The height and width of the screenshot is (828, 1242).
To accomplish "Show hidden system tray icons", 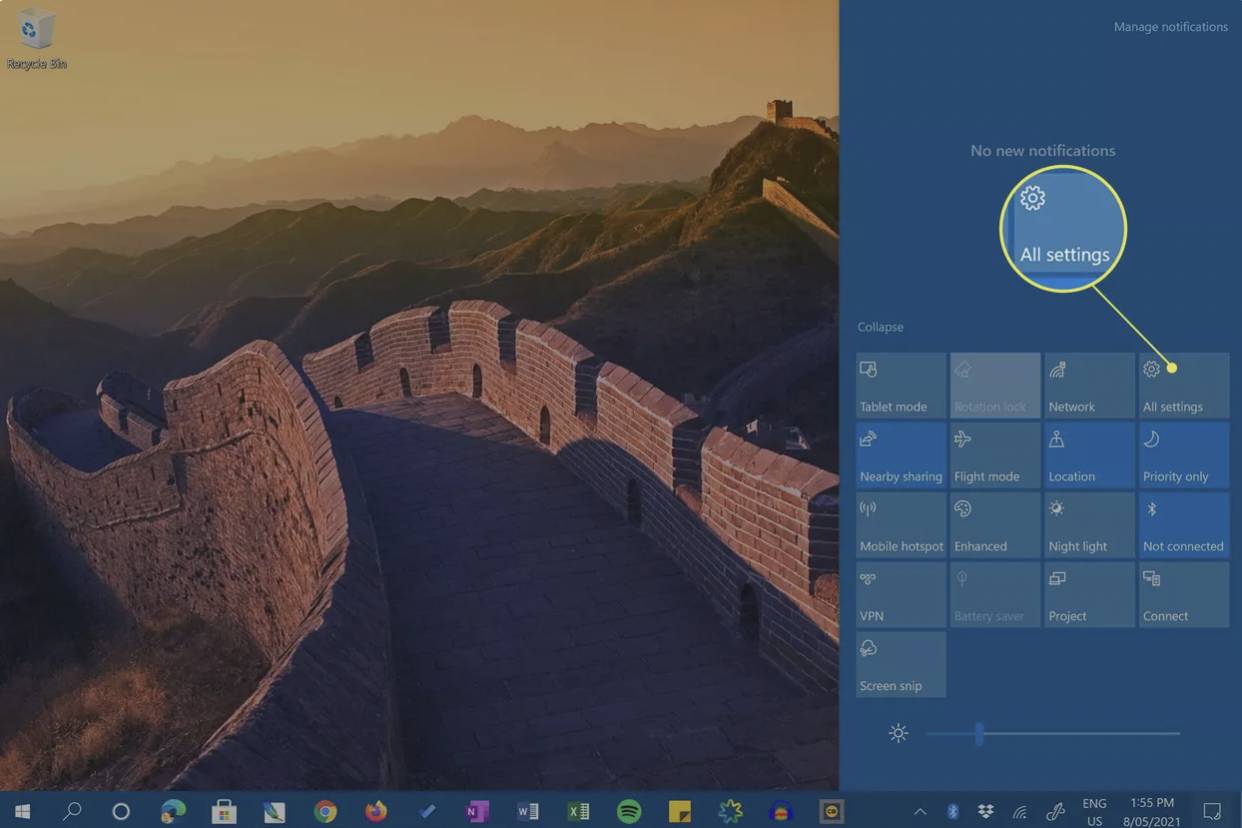I will [920, 811].
